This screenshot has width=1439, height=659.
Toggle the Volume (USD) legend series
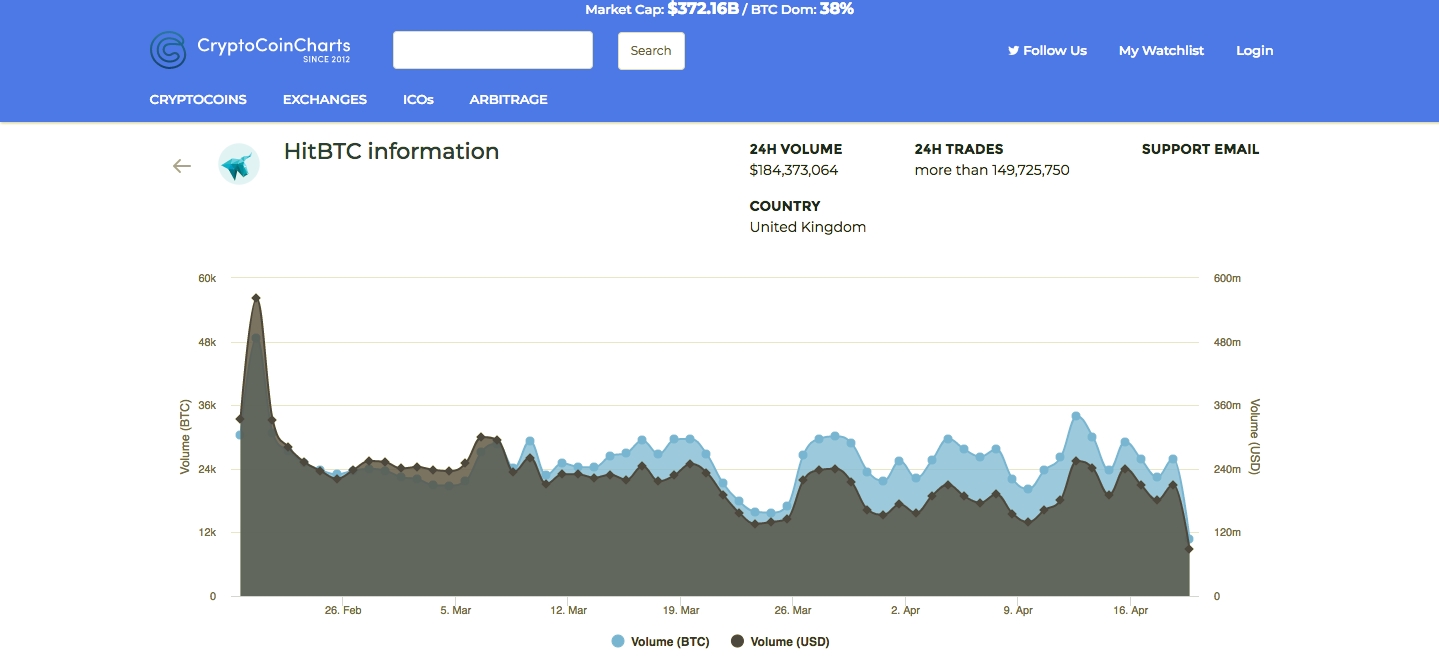coord(780,642)
